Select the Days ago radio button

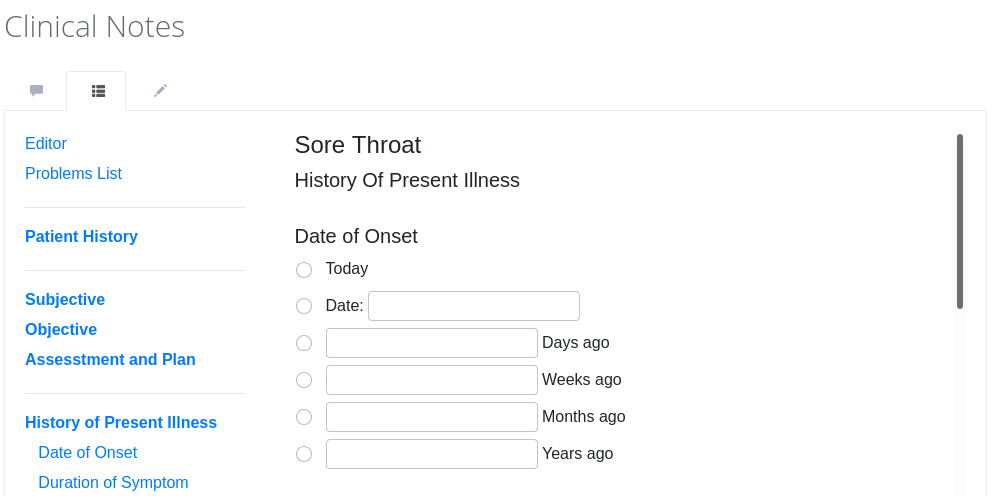(304, 343)
